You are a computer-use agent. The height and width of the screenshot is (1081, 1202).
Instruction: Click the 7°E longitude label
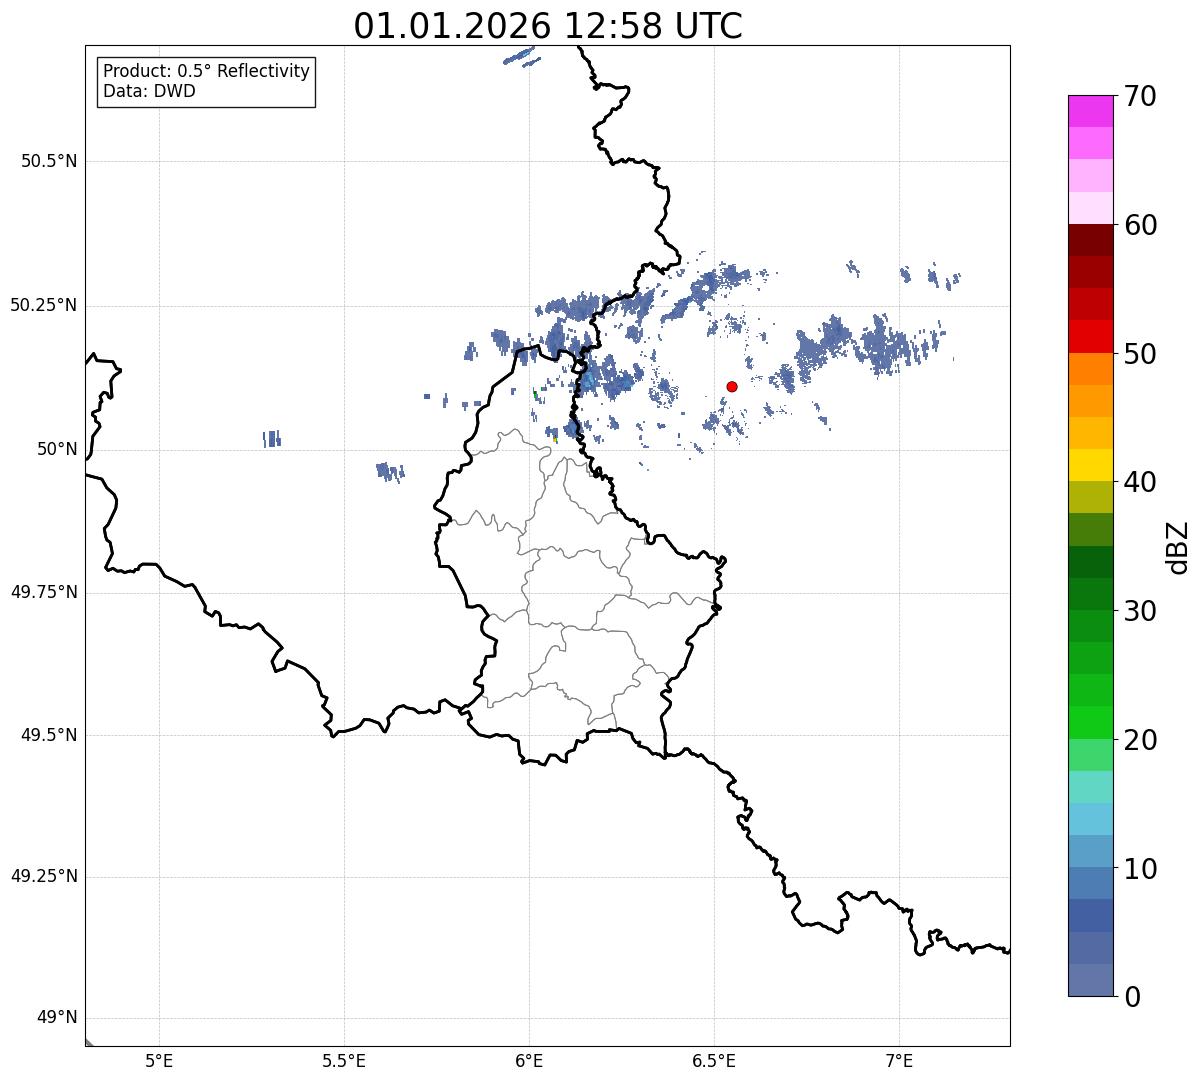pyautogui.click(x=899, y=1060)
